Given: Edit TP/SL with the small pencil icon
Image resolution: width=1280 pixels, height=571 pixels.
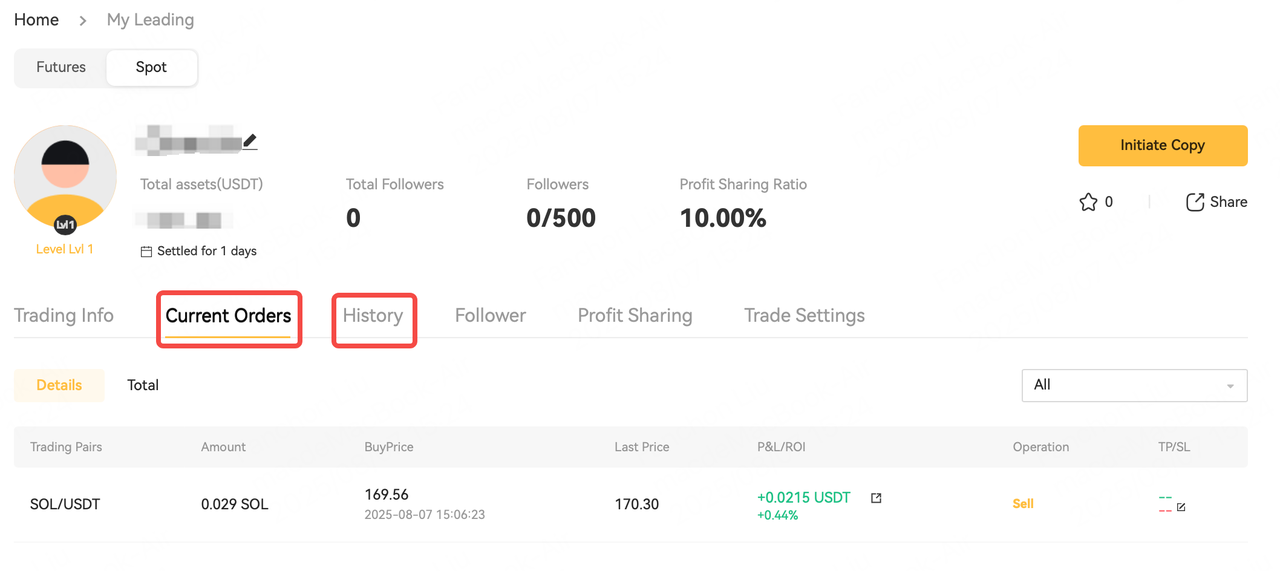Looking at the screenshot, I should tap(1181, 508).
